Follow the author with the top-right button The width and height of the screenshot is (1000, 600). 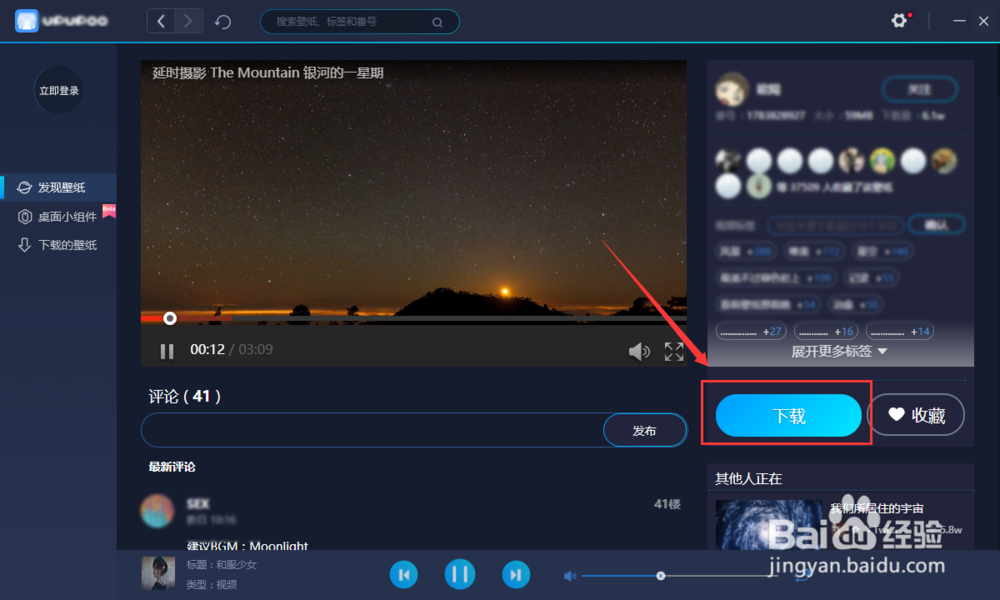coord(920,89)
